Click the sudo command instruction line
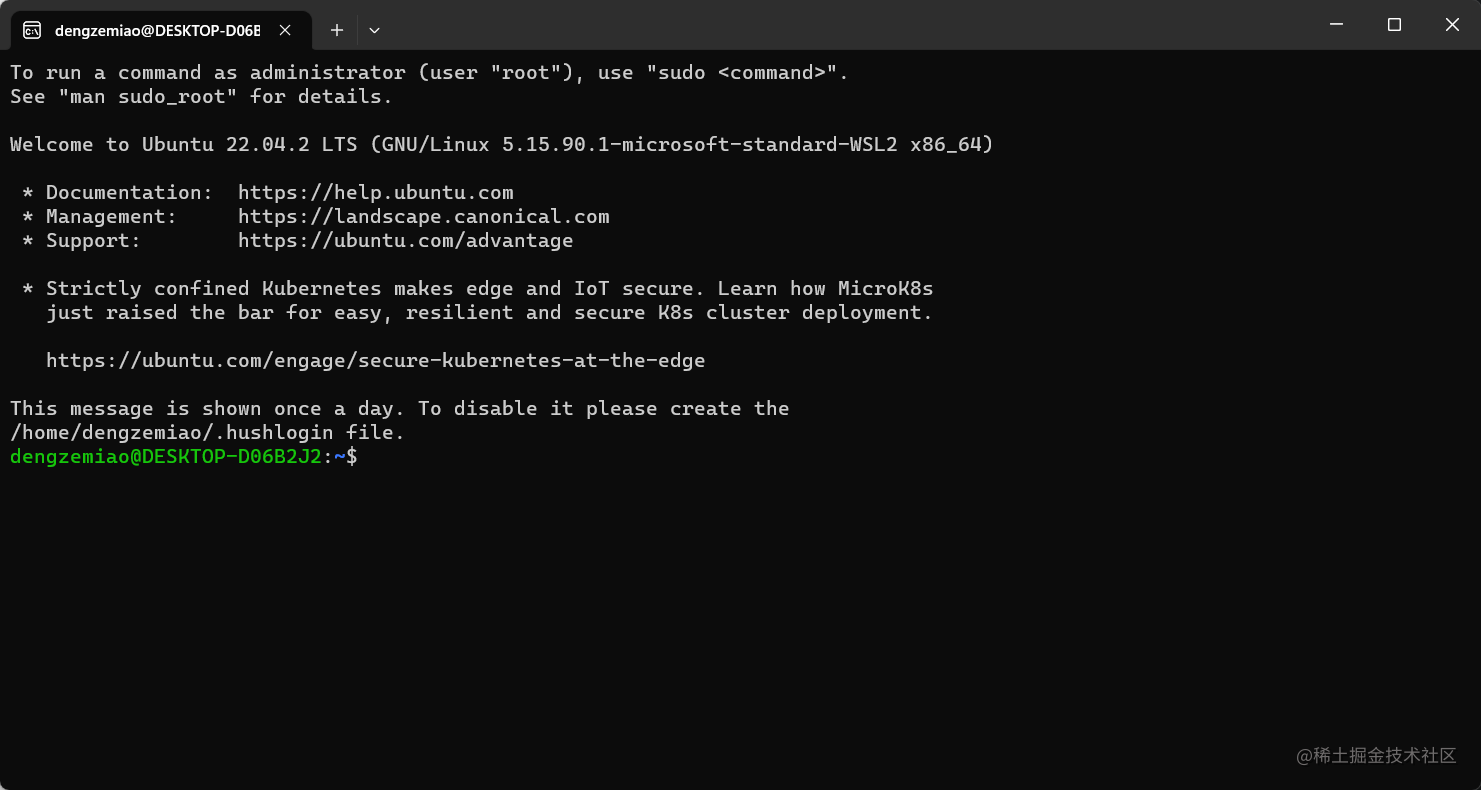 click(x=427, y=72)
